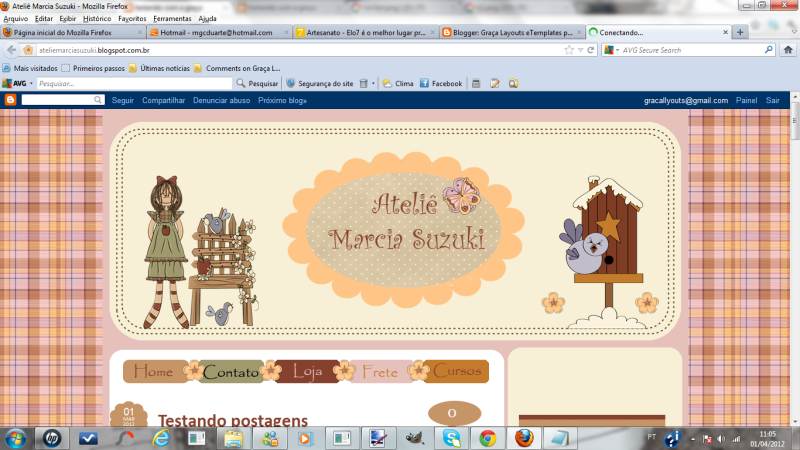Image resolution: width=800 pixels, height=450 pixels.
Task: Go back with the browser back arrow
Action: pyautogui.click(x=11, y=50)
